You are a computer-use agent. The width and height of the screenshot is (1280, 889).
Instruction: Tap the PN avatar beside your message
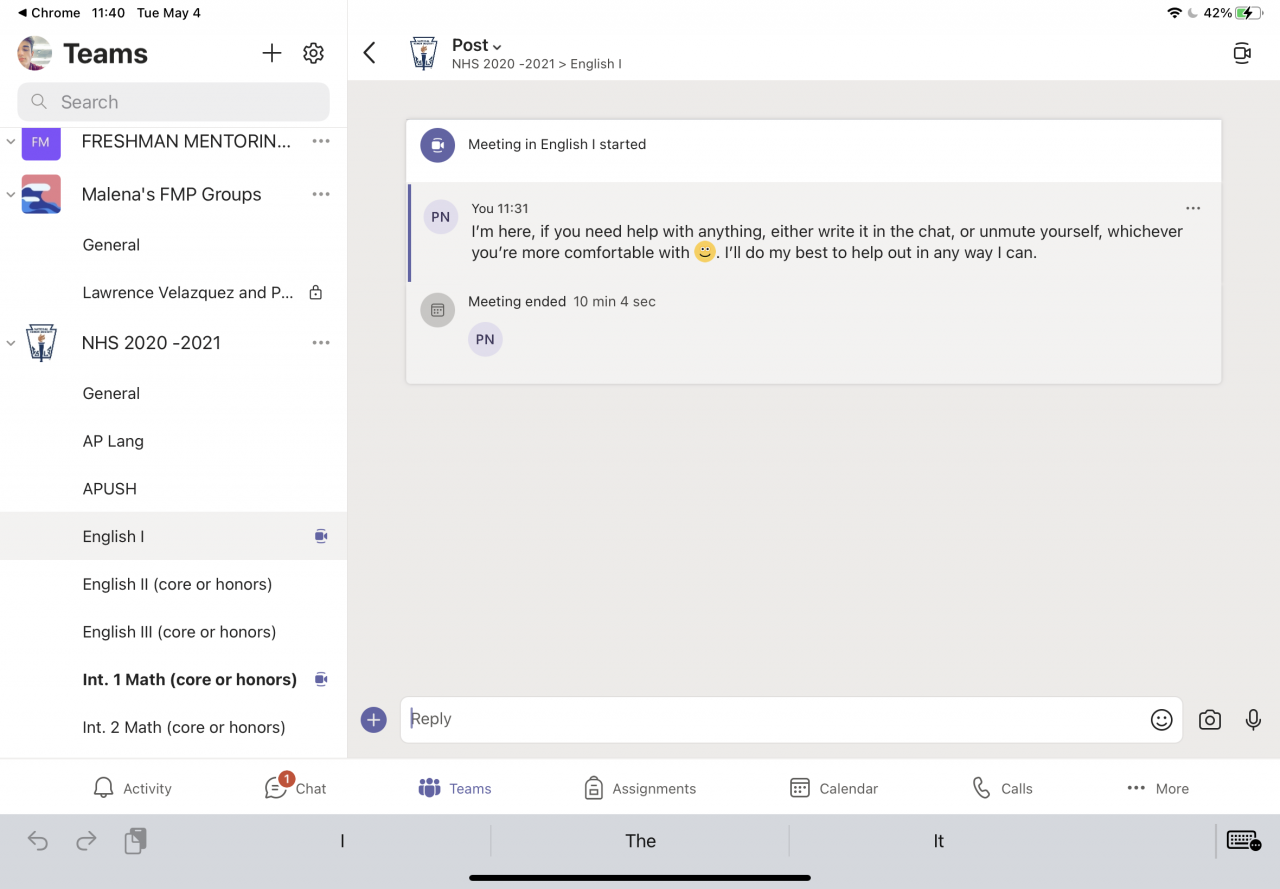441,217
